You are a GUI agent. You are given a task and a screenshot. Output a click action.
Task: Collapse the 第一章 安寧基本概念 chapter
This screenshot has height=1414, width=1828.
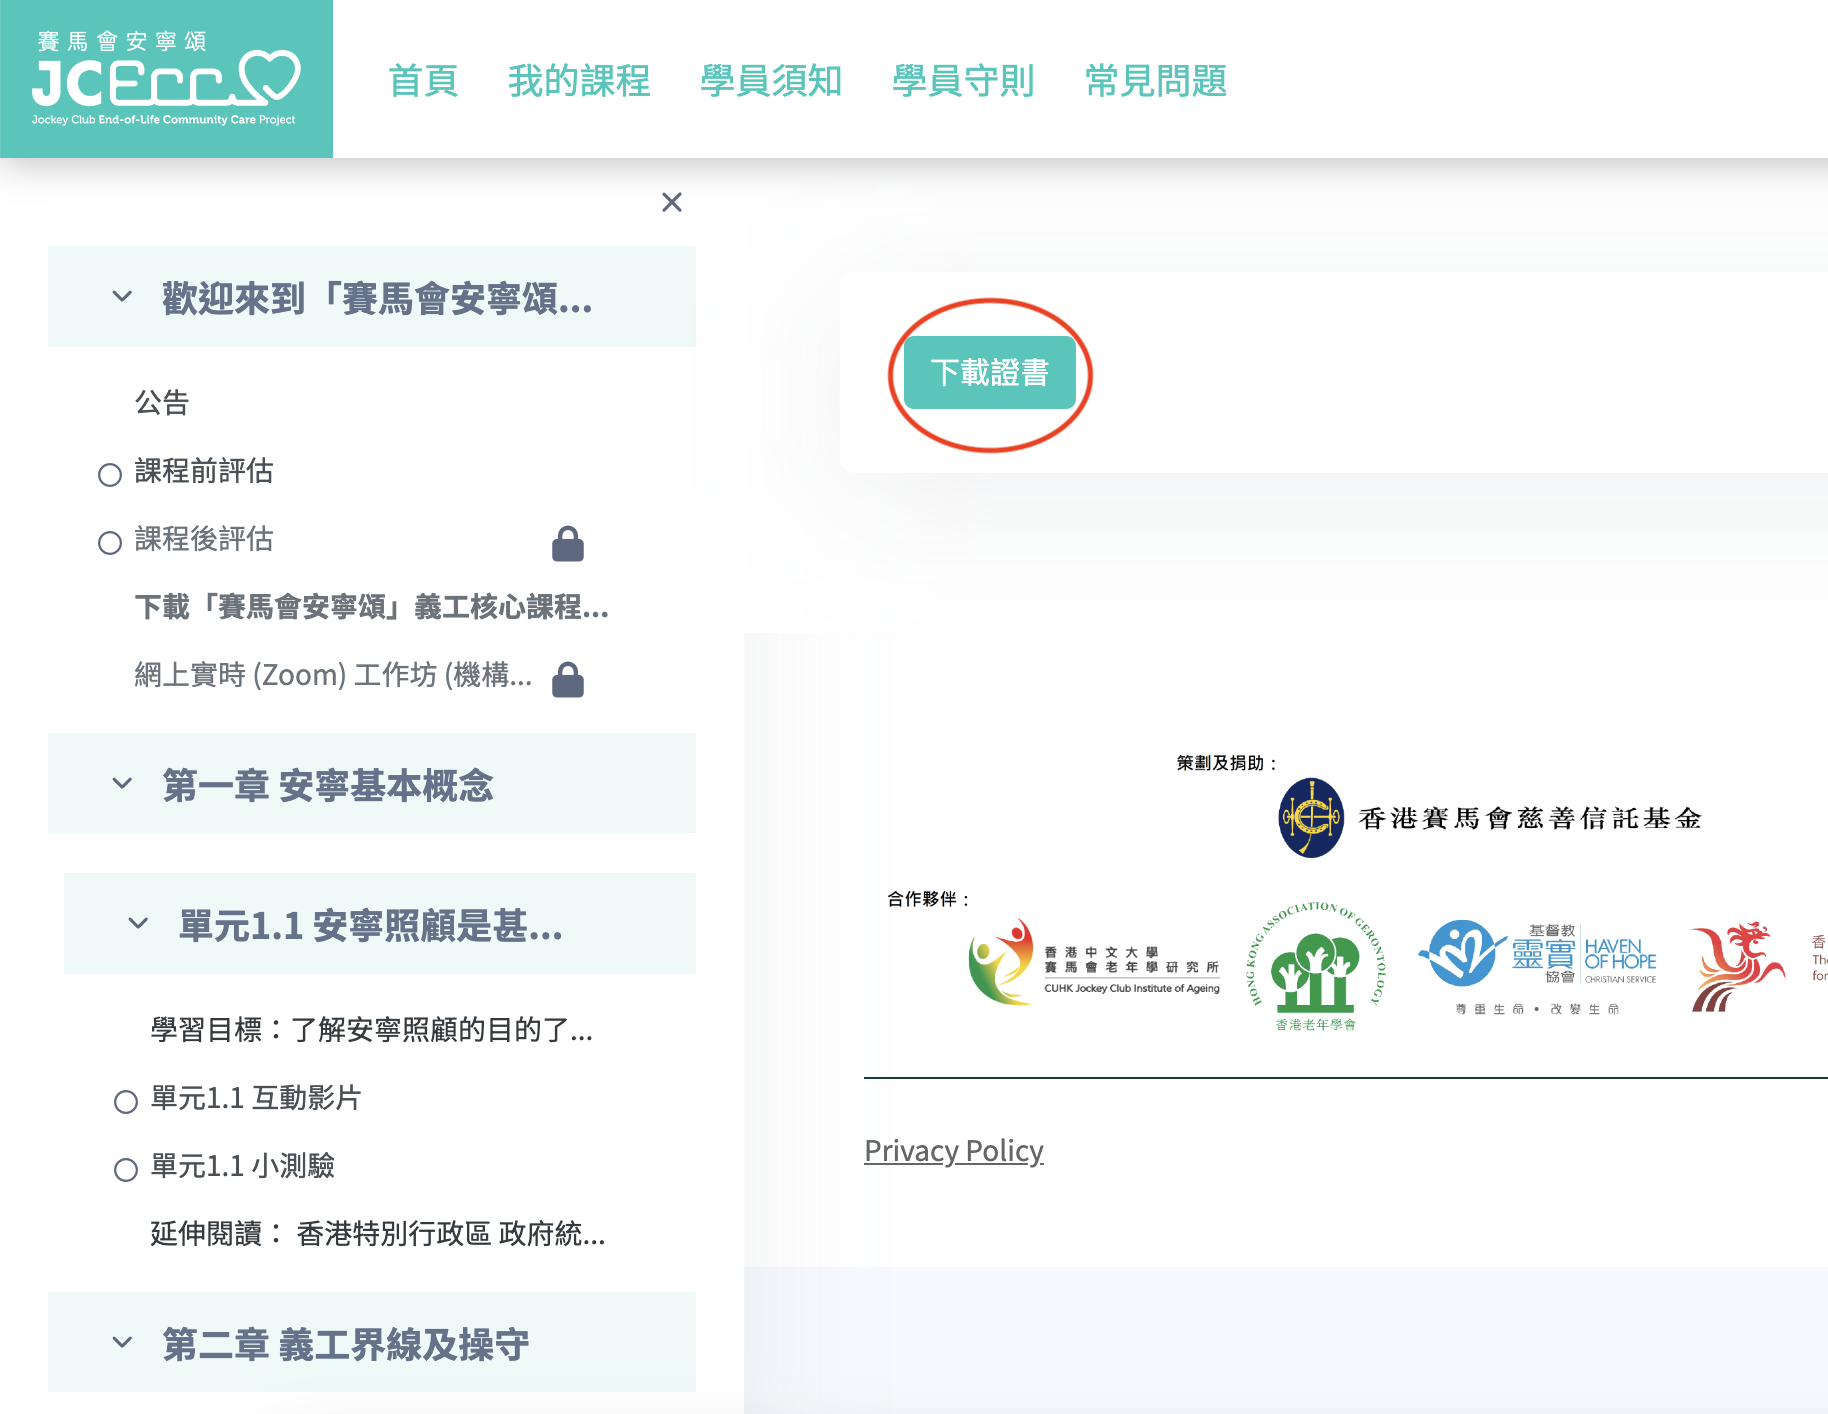pyautogui.click(x=122, y=784)
